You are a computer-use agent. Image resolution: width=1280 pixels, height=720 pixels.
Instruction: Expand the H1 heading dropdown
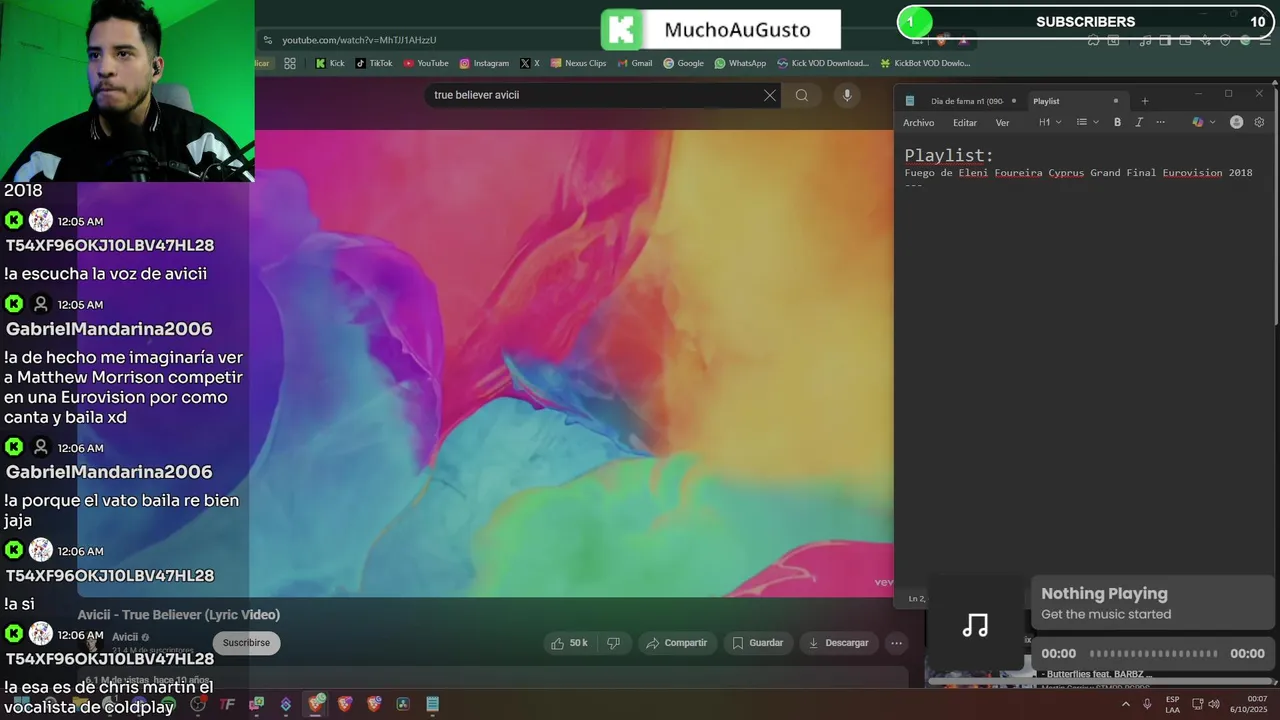(1050, 122)
